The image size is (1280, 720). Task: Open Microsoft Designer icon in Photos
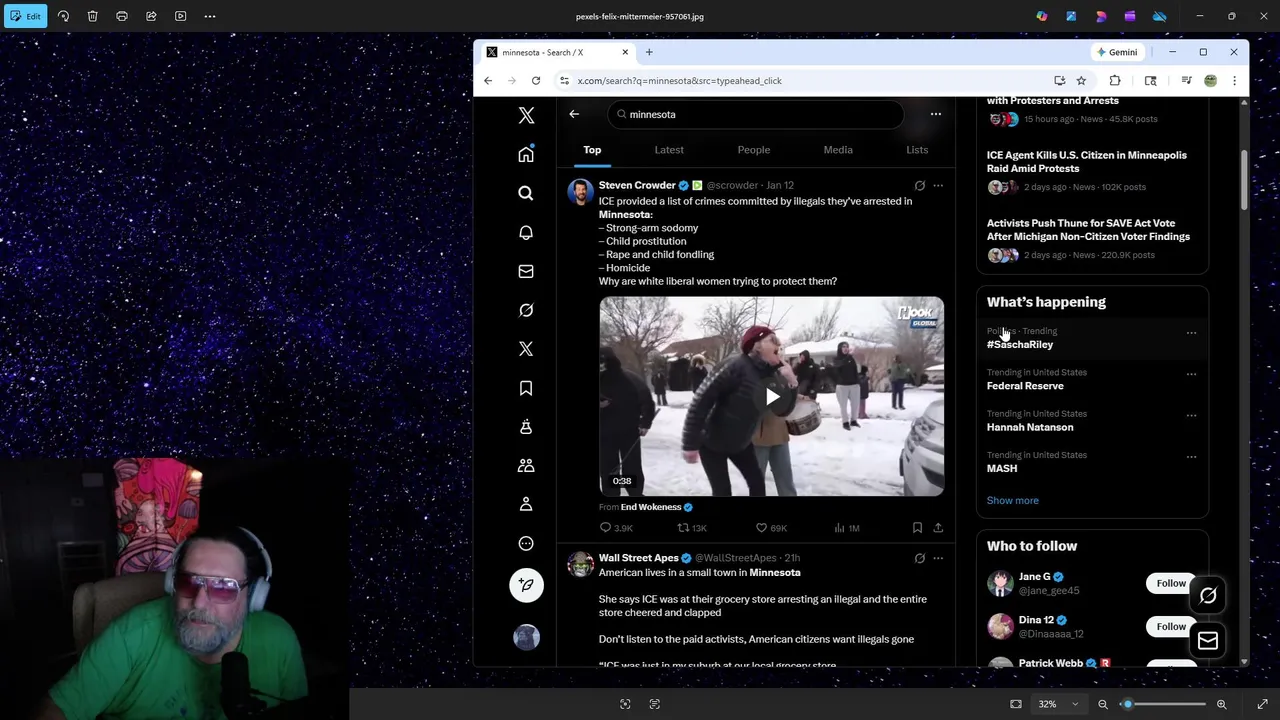click(x=1101, y=16)
